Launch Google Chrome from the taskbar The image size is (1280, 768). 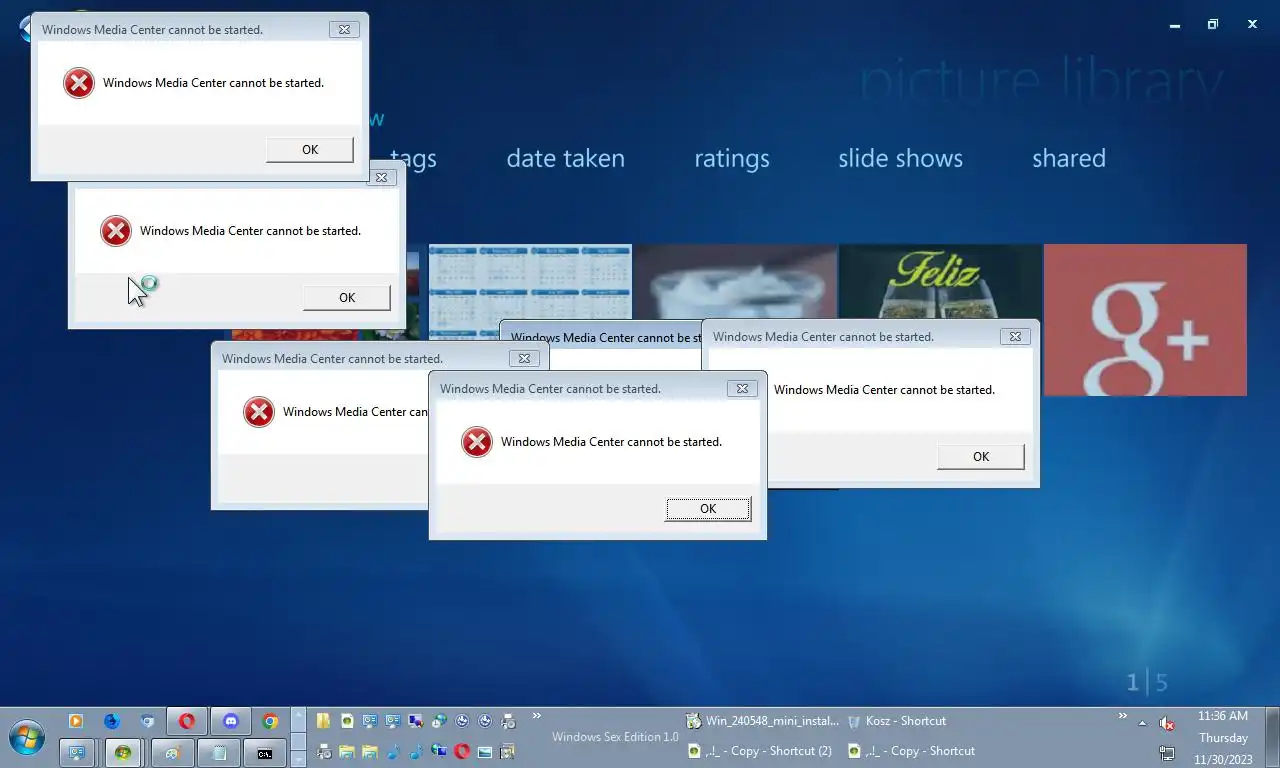[270, 721]
